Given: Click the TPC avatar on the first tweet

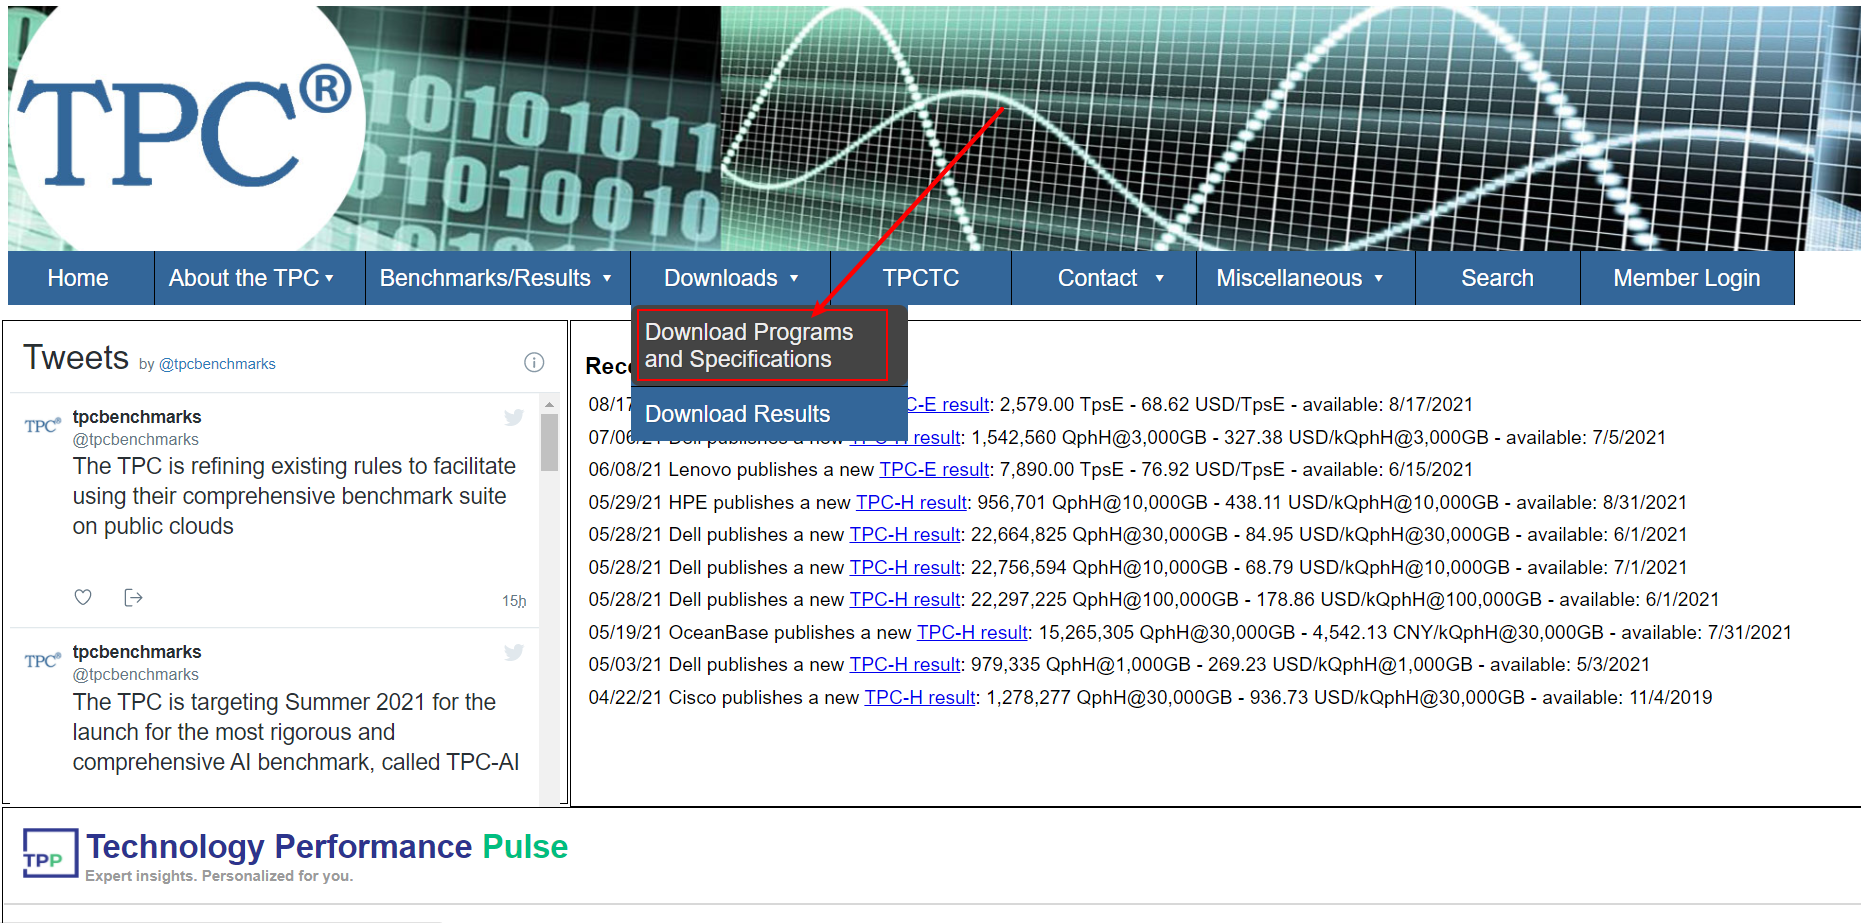Looking at the screenshot, I should 42,426.
